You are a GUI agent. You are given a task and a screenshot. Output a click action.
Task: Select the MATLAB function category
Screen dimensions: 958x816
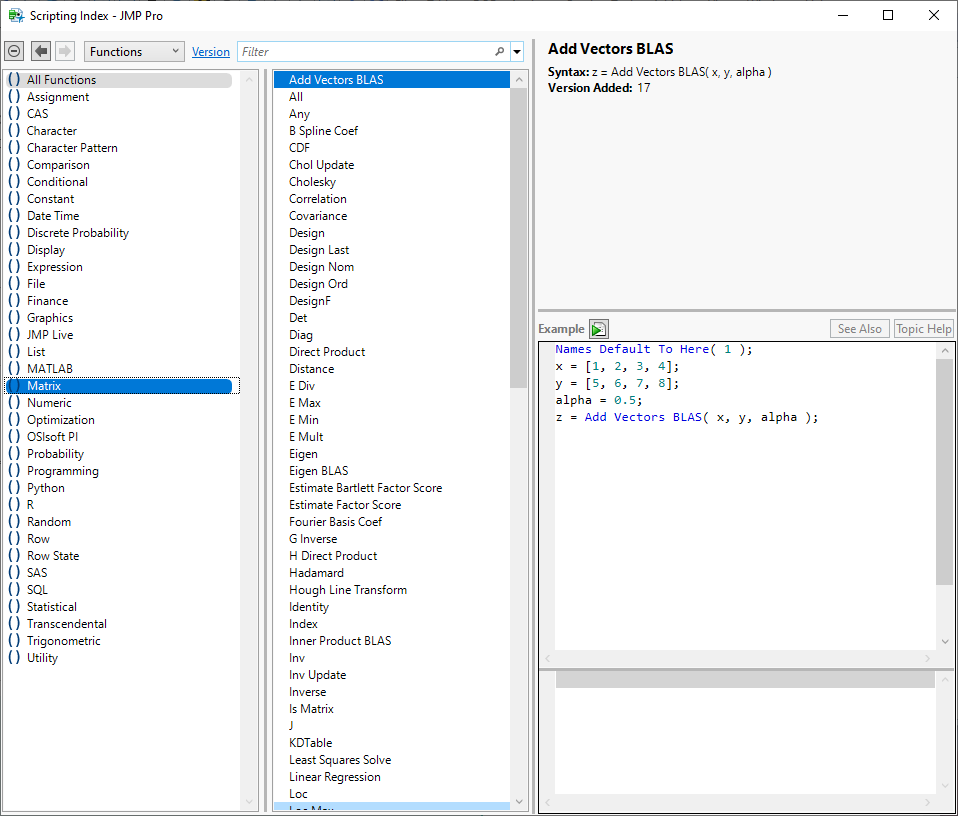pyautogui.click(x=49, y=369)
